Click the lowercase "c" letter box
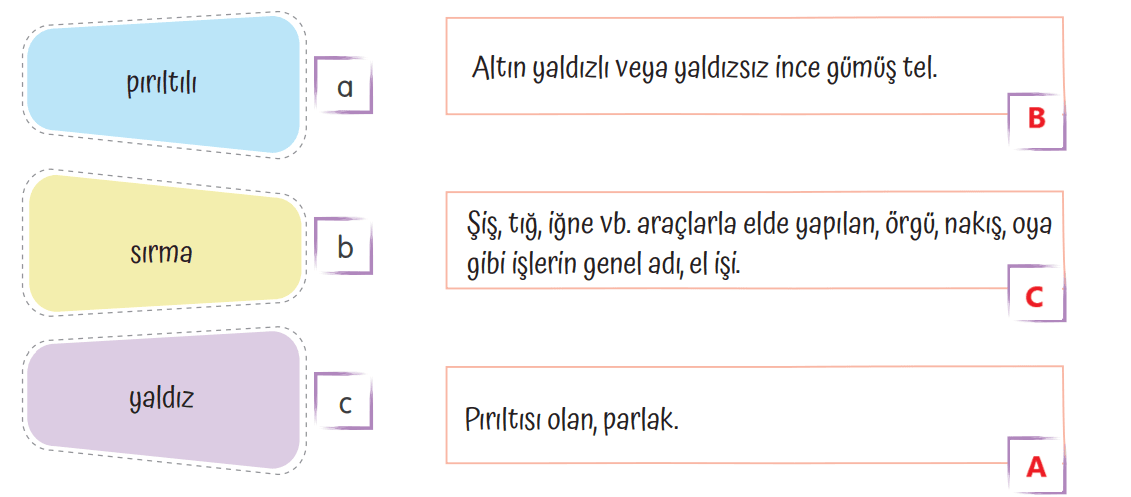1131x497 pixels. [344, 403]
